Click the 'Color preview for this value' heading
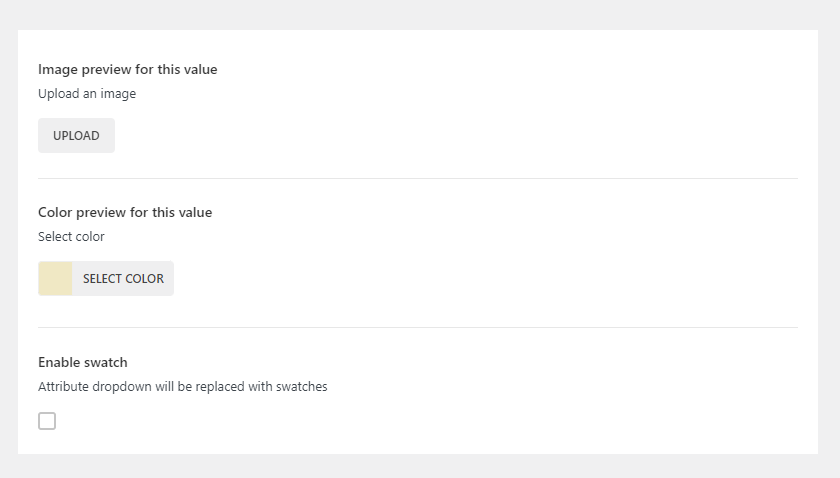This screenshot has width=840, height=478. [125, 212]
